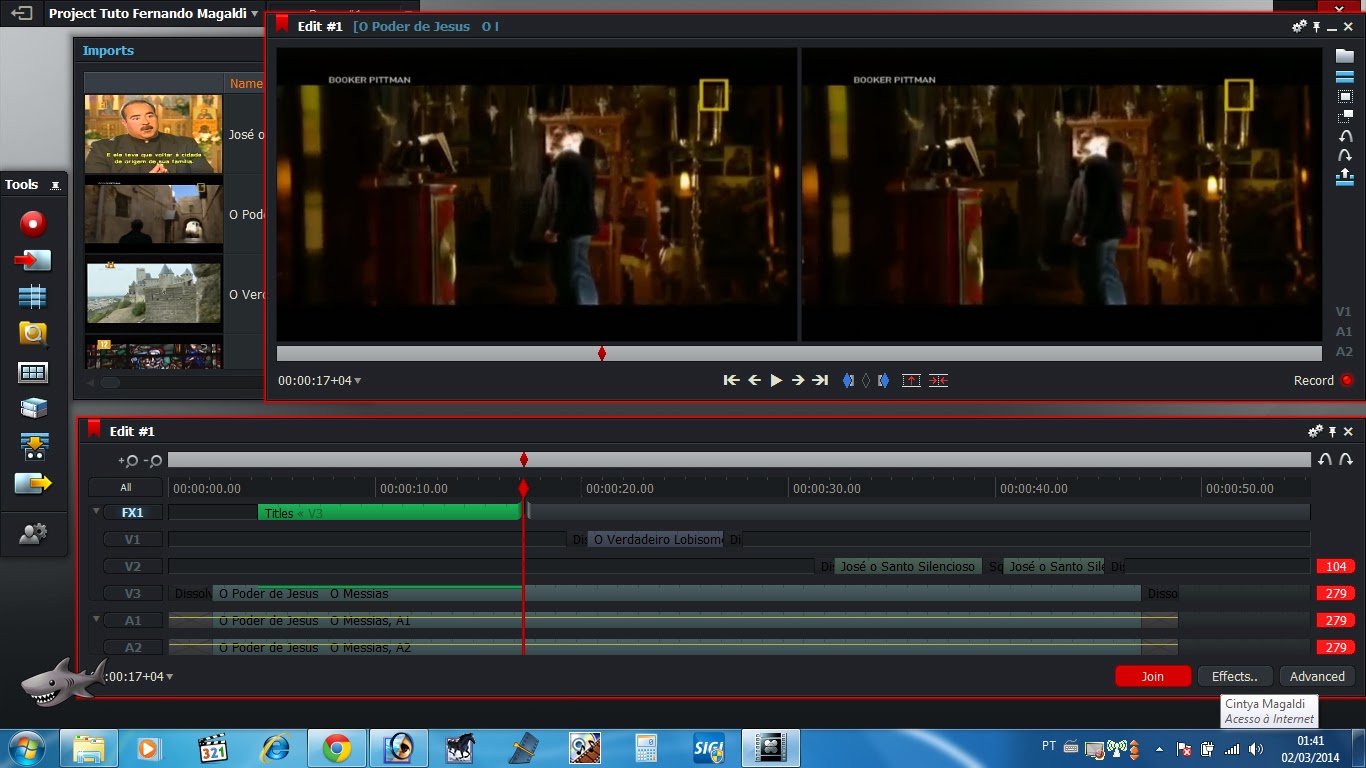Click the Remove marked section button
The image size is (1366, 768).
(911, 380)
